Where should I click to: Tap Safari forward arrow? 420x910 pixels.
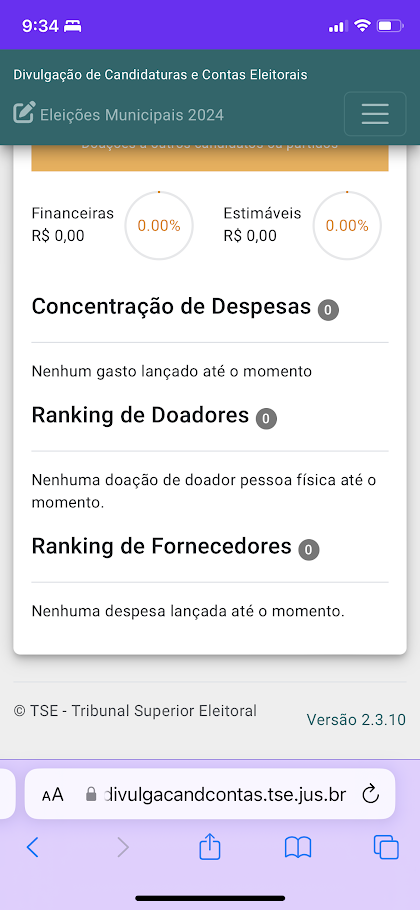click(x=122, y=847)
